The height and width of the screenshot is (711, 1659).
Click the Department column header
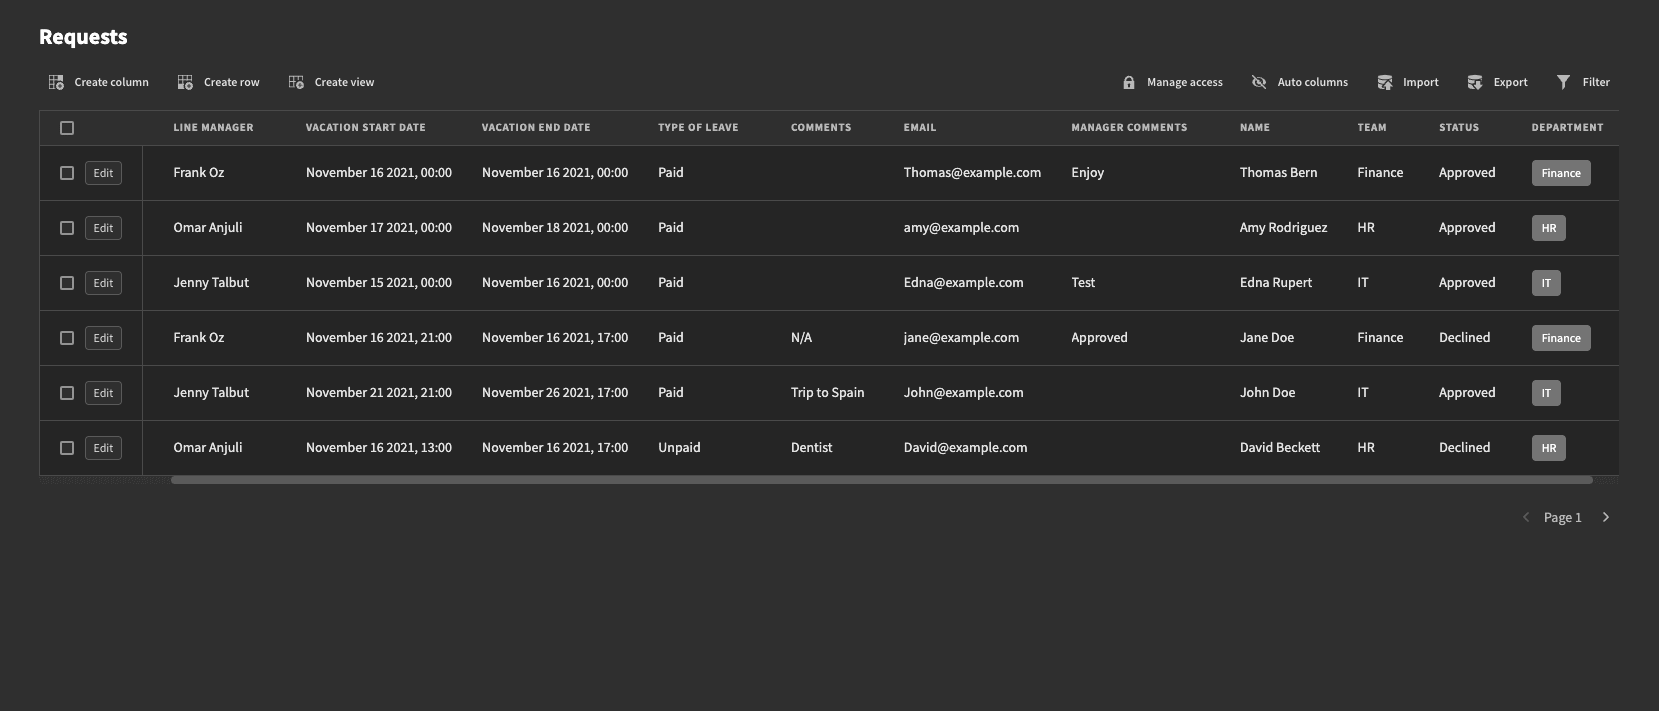pos(1567,128)
